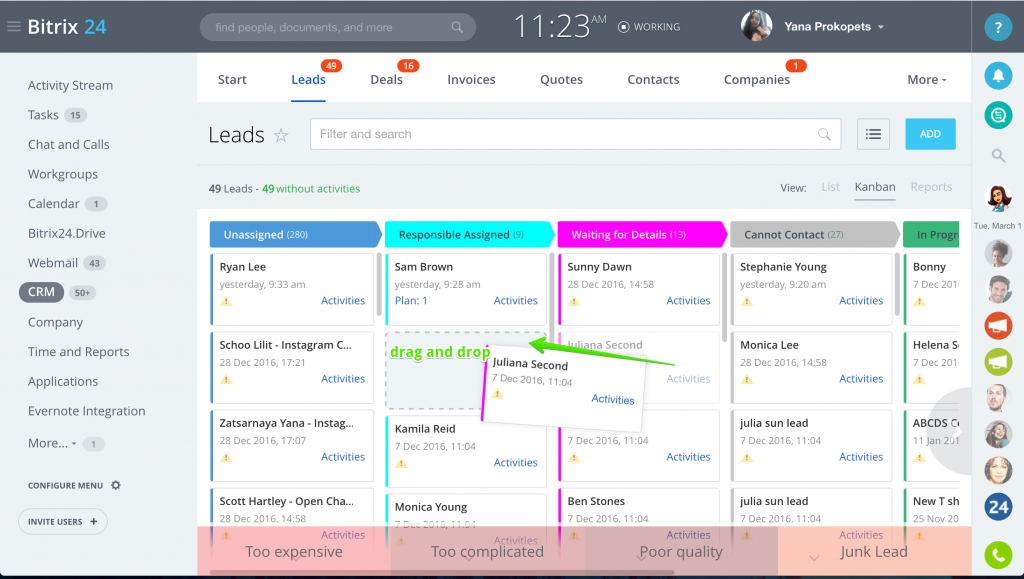Viewport: 1024px width, 579px height.
Task: Click the blue Bitrix24 '24' round icon
Action: [998, 507]
